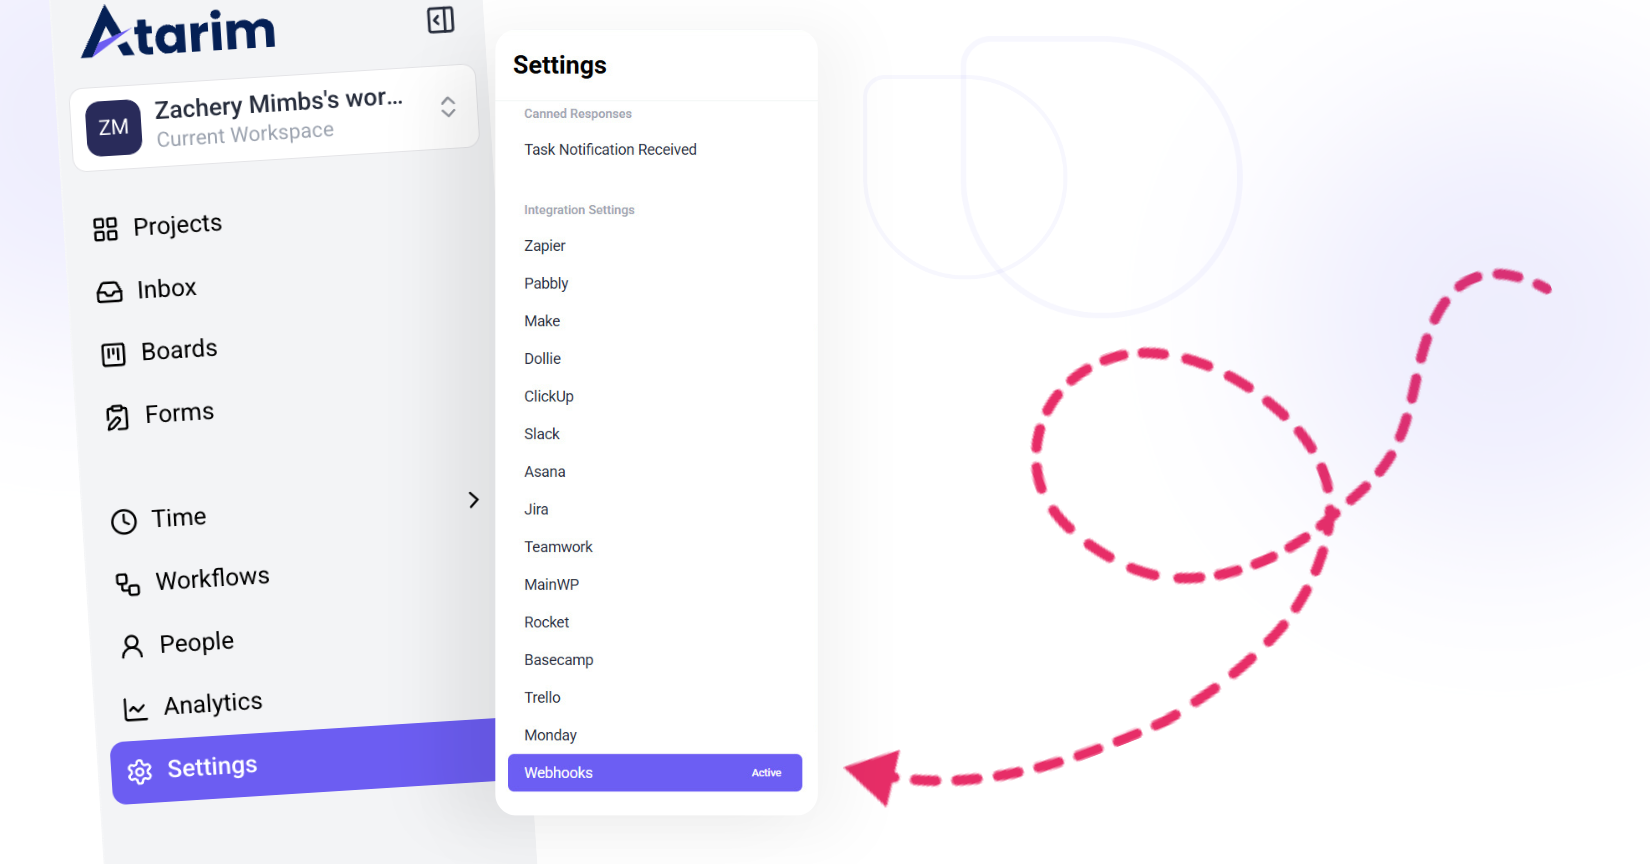This screenshot has width=1650, height=864.
Task: Click the Atarim logo
Action: (178, 32)
